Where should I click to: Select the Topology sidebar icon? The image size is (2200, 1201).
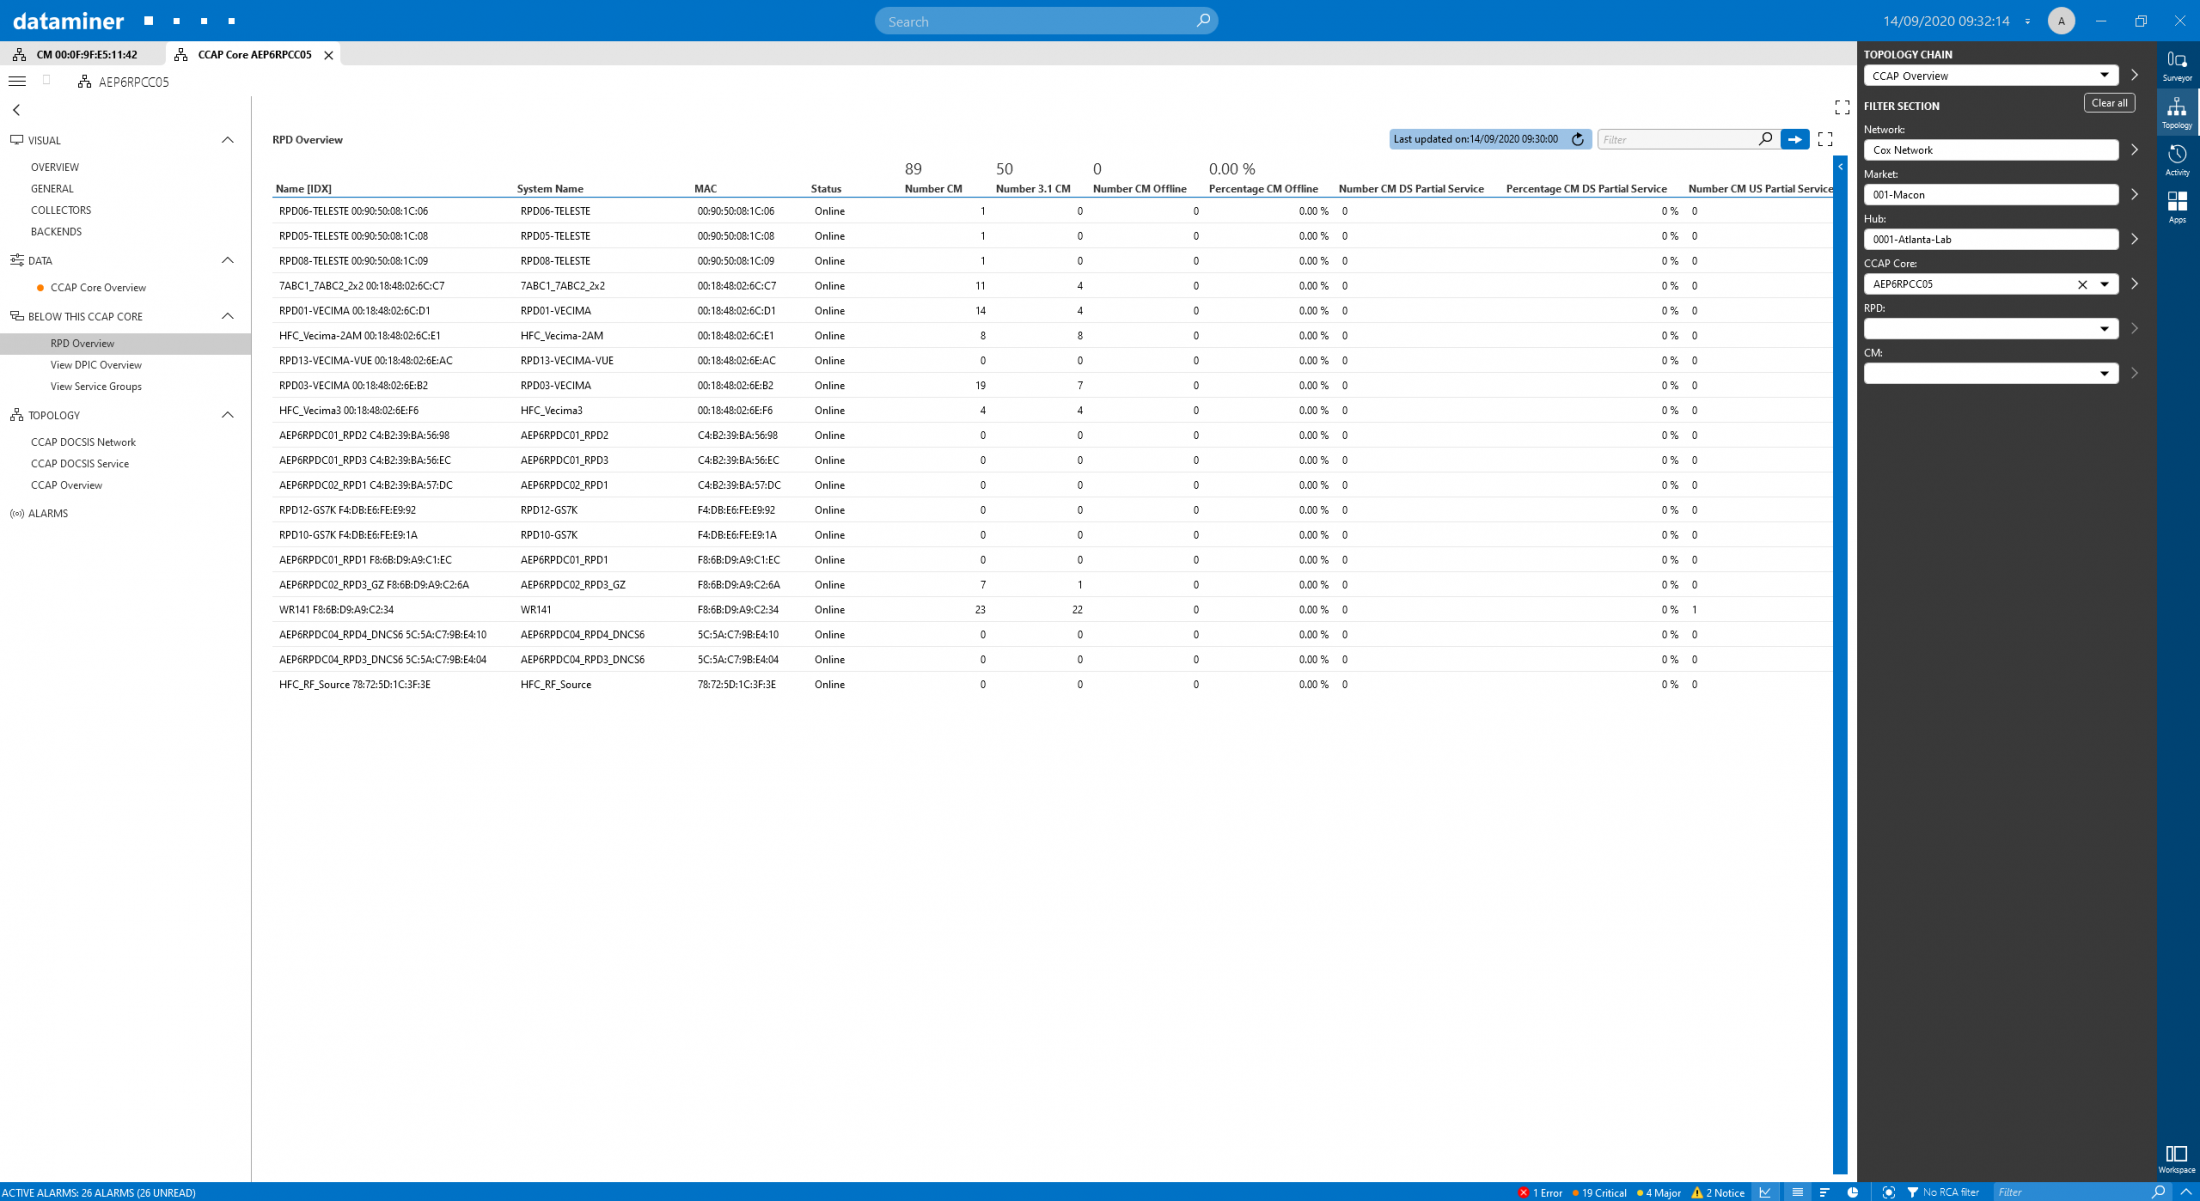[x=2177, y=110]
